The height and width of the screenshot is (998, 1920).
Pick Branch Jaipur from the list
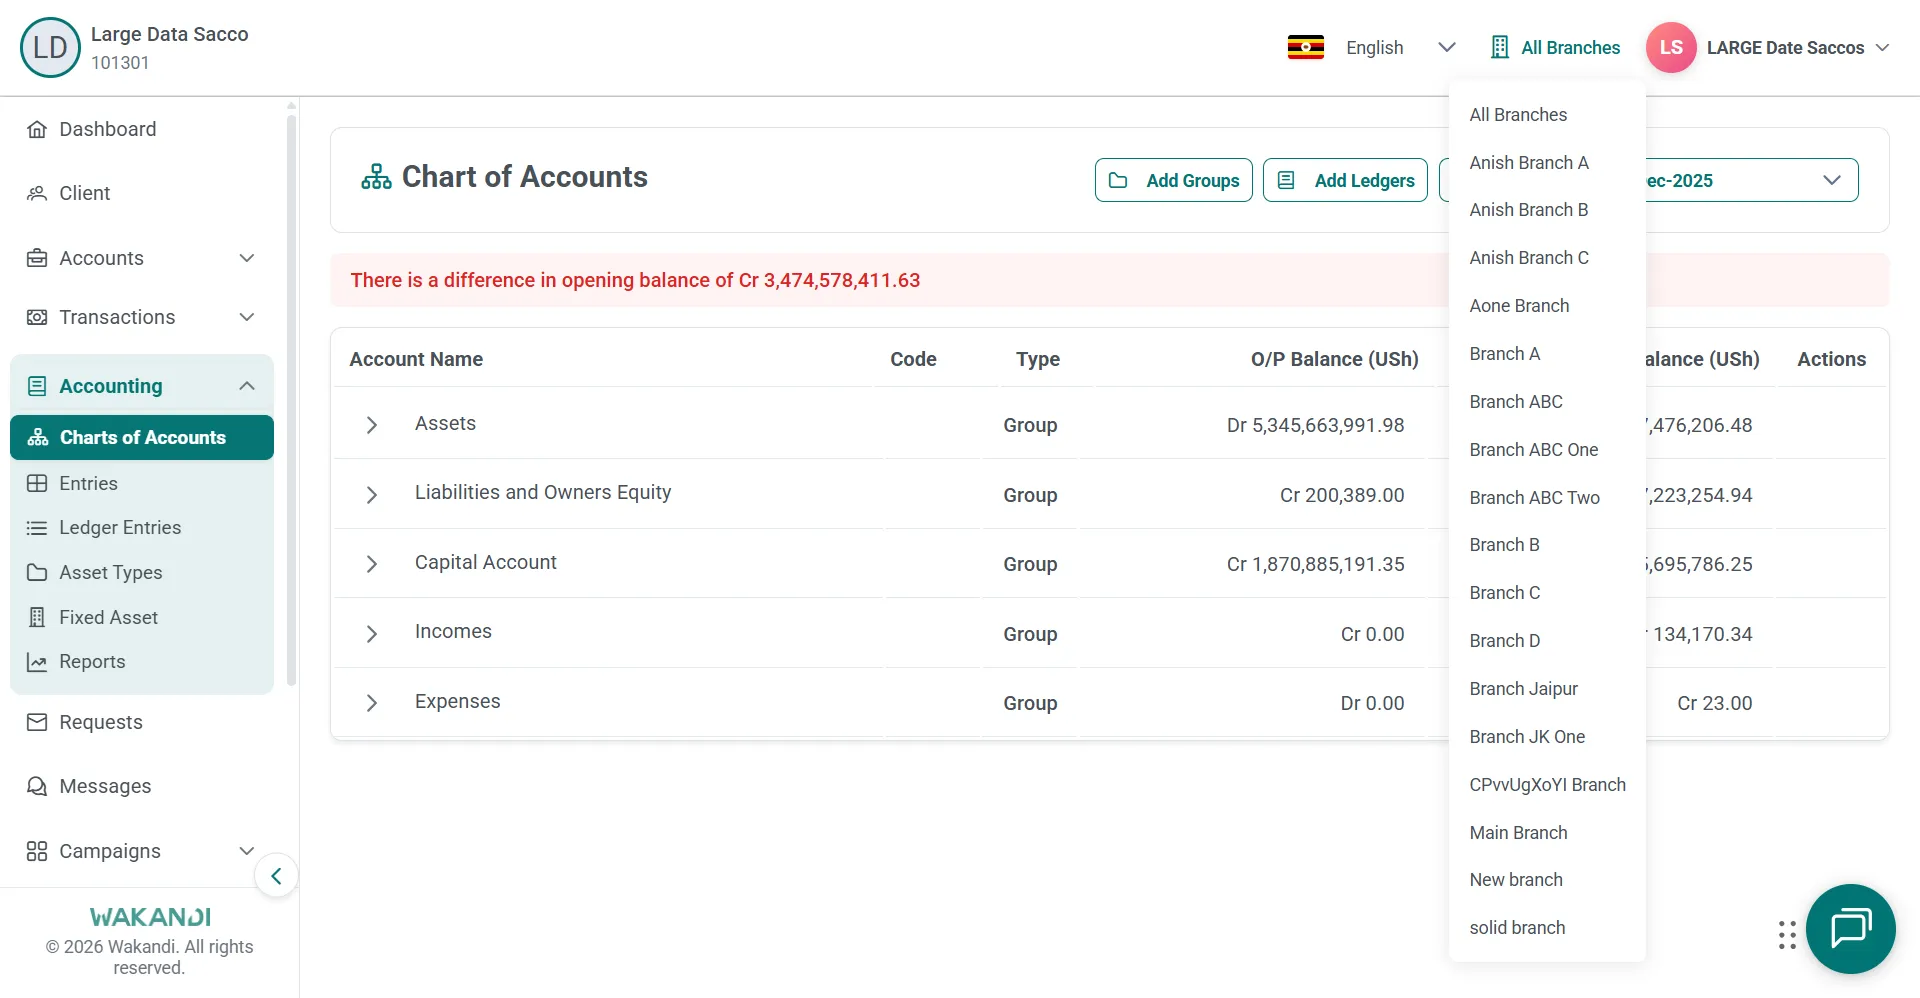pos(1547,689)
